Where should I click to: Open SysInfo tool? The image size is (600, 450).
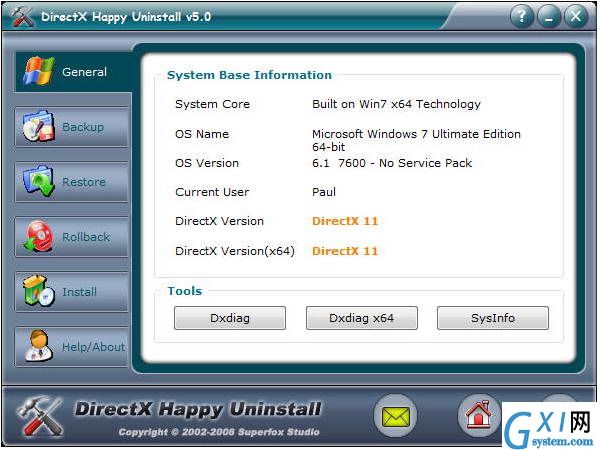pyautogui.click(x=493, y=318)
